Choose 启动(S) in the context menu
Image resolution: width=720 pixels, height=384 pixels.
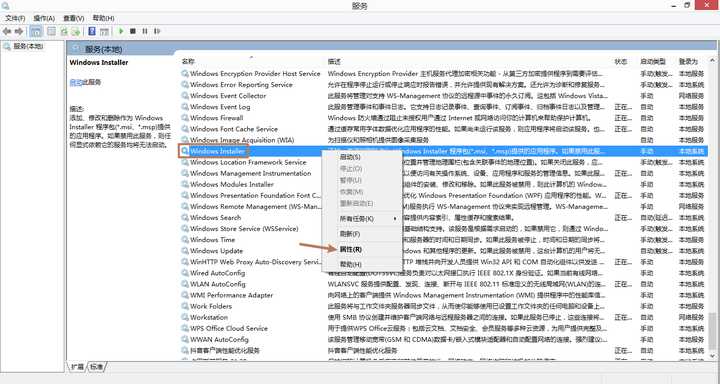coord(362,157)
